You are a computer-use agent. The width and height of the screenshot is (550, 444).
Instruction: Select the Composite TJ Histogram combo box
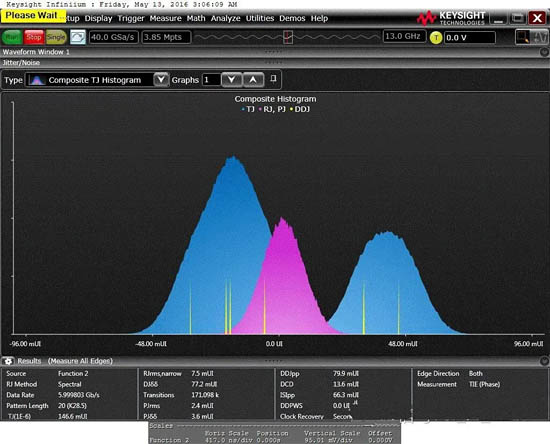(98, 80)
